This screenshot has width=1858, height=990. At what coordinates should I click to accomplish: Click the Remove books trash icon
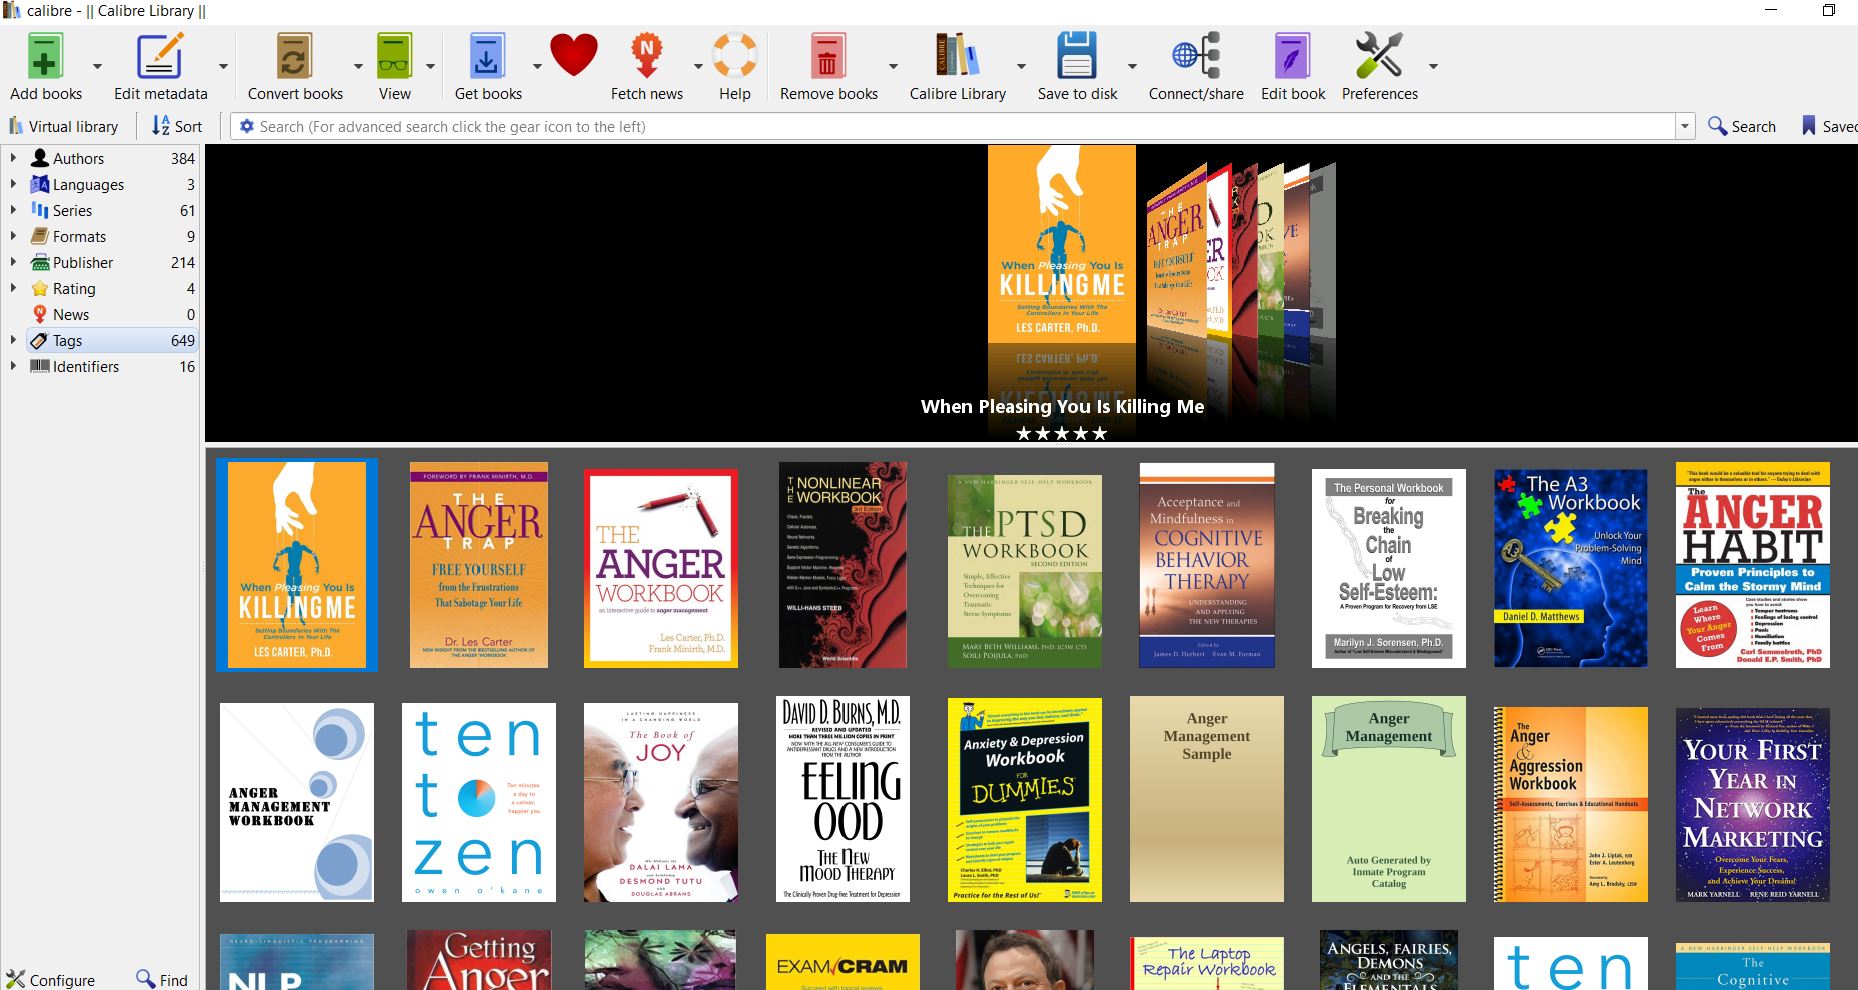(827, 56)
